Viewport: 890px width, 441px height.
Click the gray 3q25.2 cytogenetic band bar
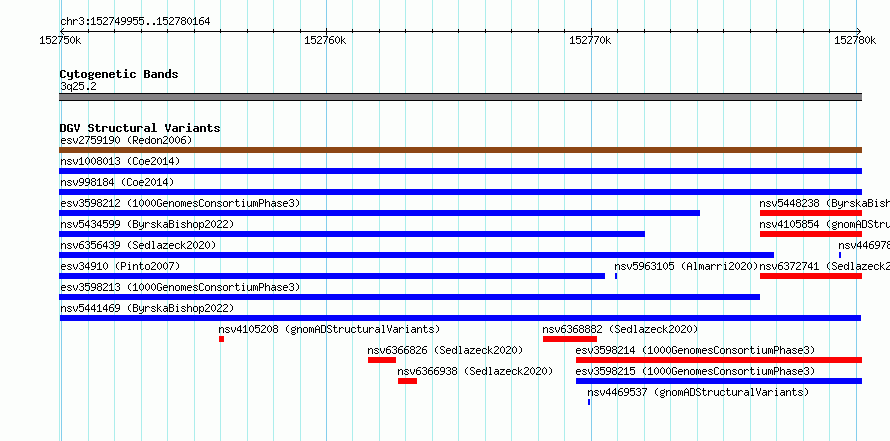tap(460, 96)
